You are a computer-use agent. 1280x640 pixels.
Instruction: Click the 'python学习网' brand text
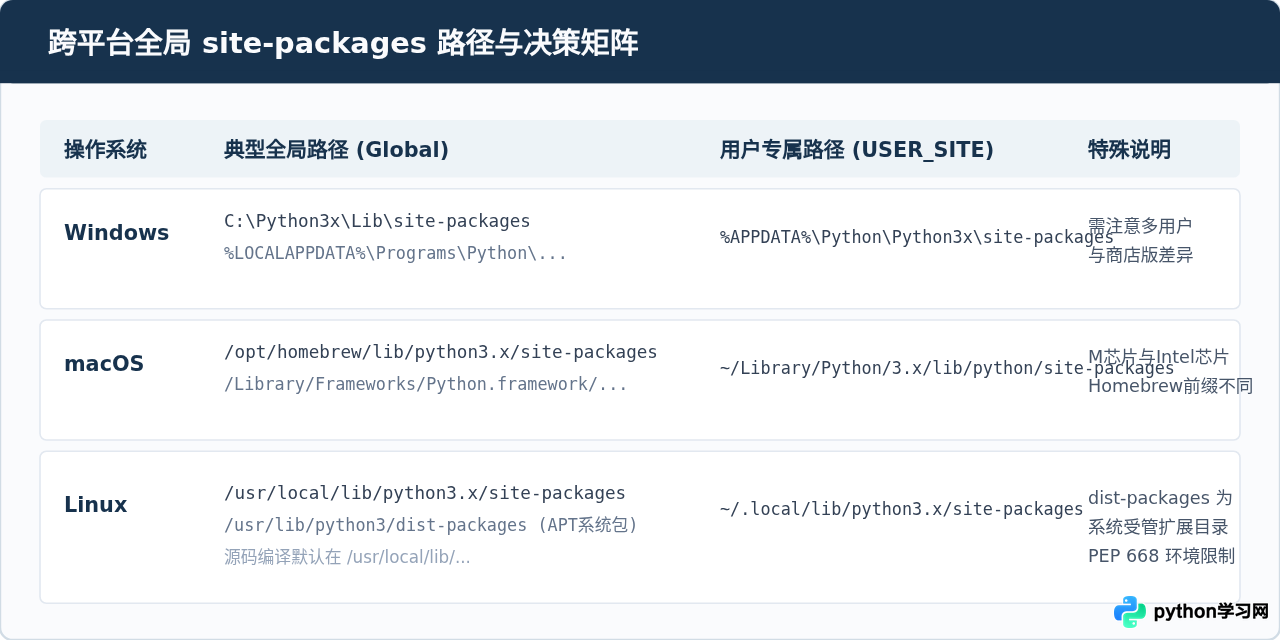pos(1211,612)
